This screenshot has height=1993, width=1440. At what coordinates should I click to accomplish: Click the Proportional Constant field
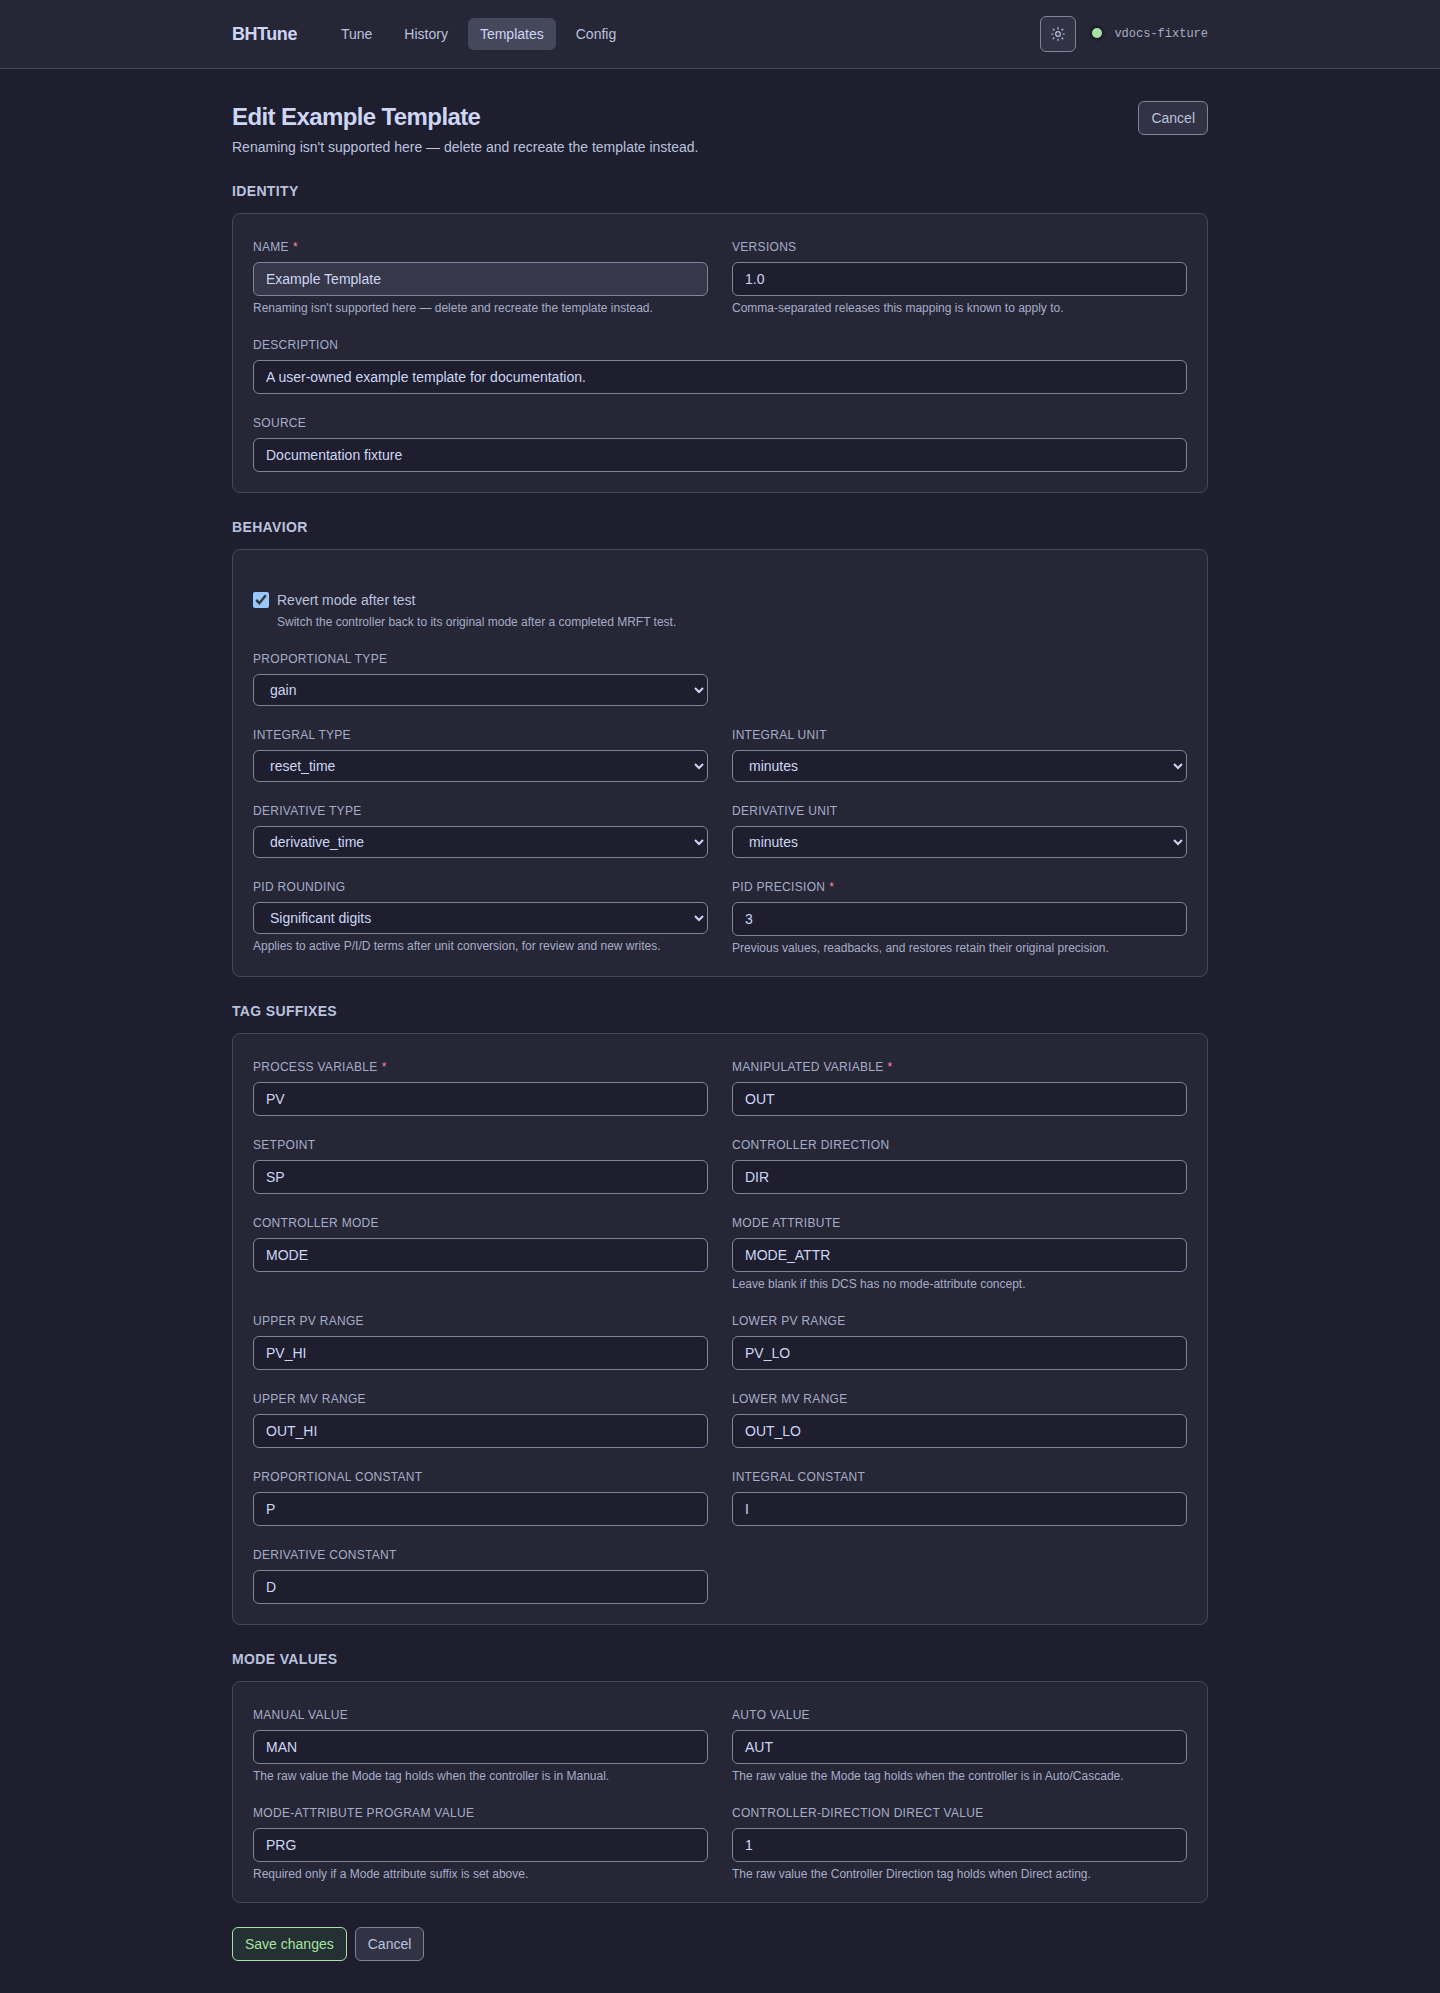(x=480, y=1509)
